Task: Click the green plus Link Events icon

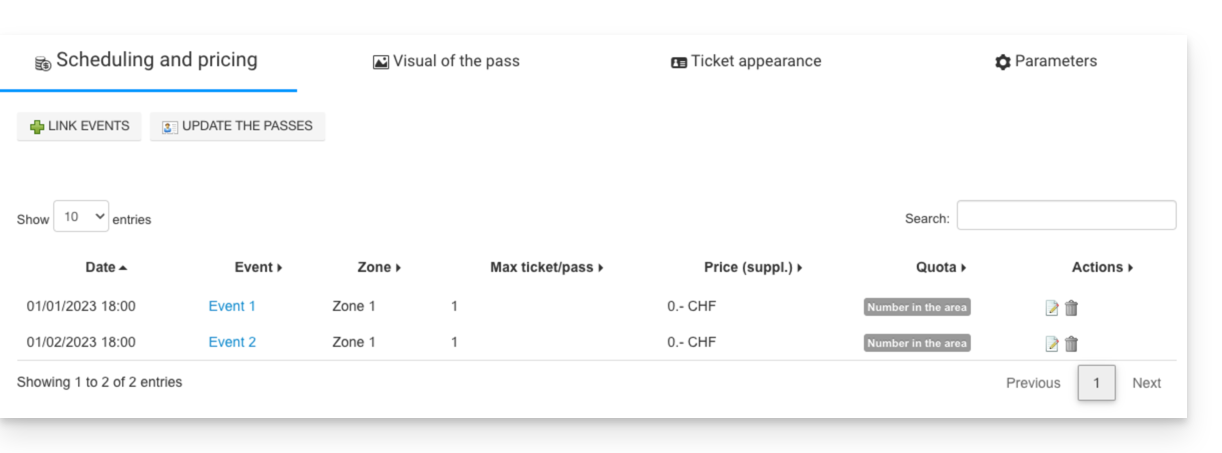Action: [37, 127]
